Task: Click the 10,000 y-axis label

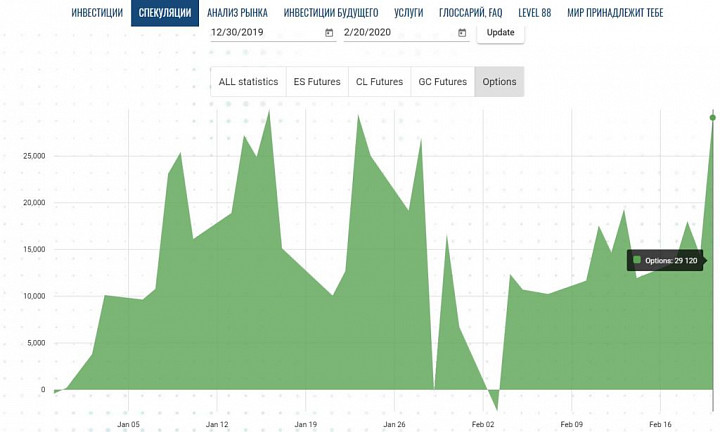Action: [34, 297]
